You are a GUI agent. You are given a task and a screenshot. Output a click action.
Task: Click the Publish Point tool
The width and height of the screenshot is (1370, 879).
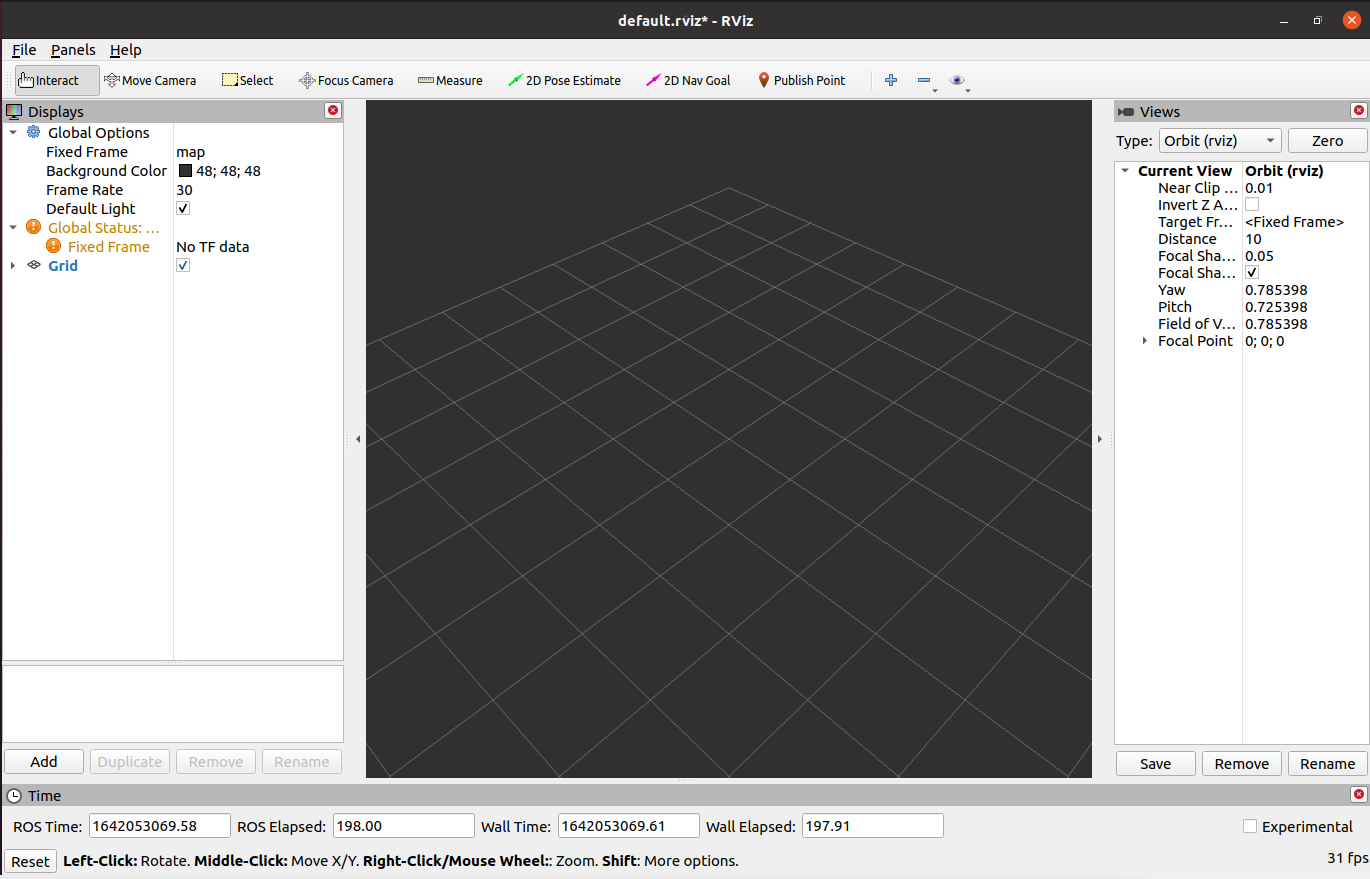[x=801, y=80]
